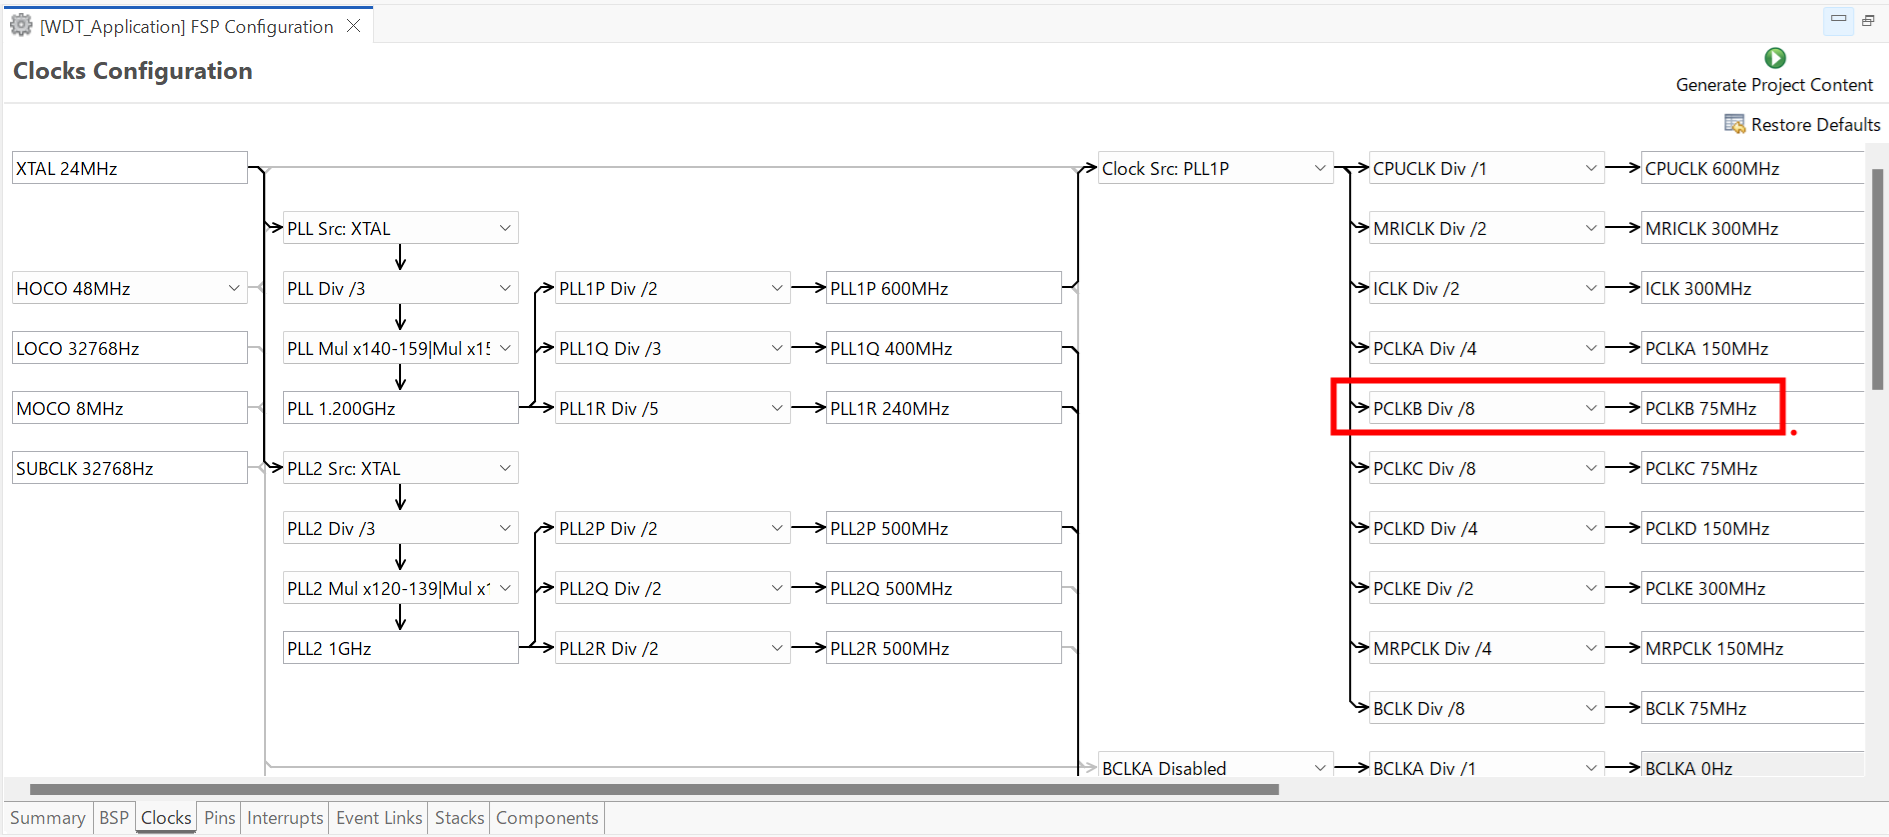Switch to the BSP tab

pyautogui.click(x=114, y=818)
